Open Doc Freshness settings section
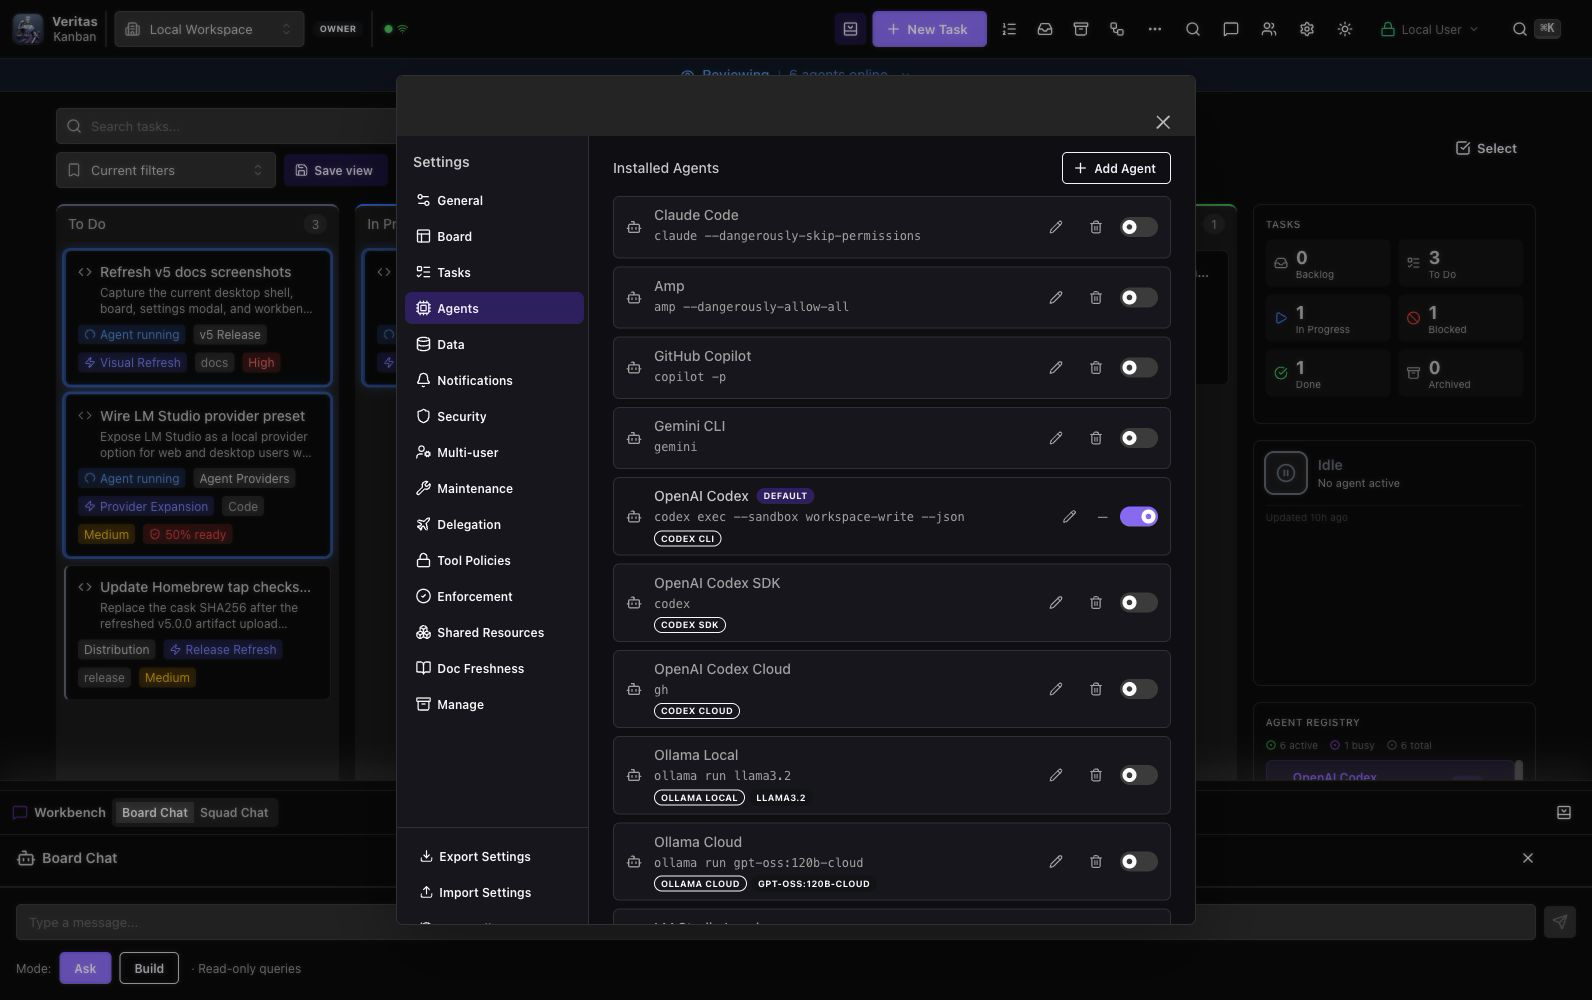The height and width of the screenshot is (1000, 1592). click(494, 668)
